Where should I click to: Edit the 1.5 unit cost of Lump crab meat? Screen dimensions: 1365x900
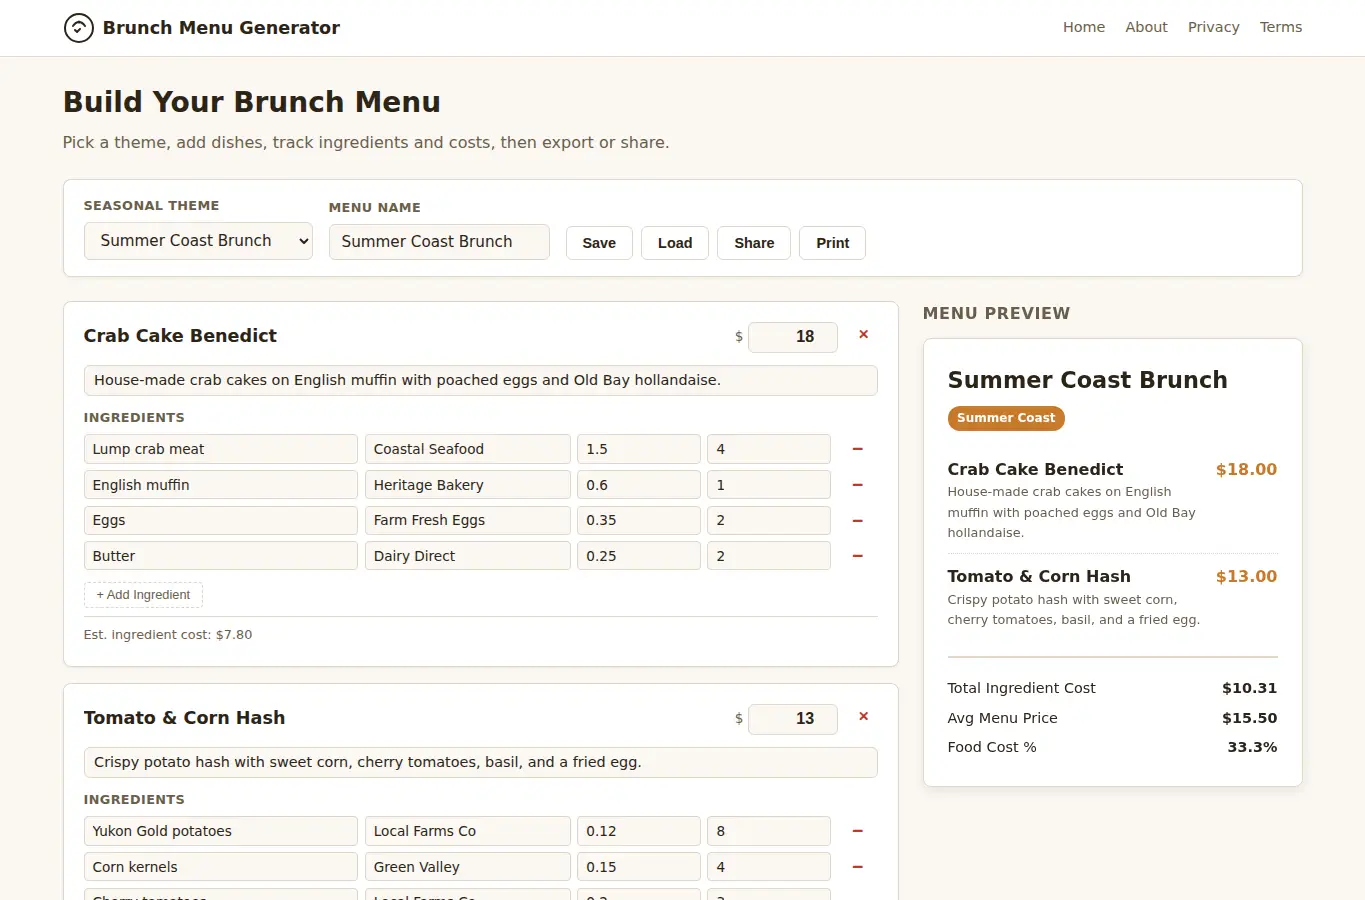coord(639,449)
